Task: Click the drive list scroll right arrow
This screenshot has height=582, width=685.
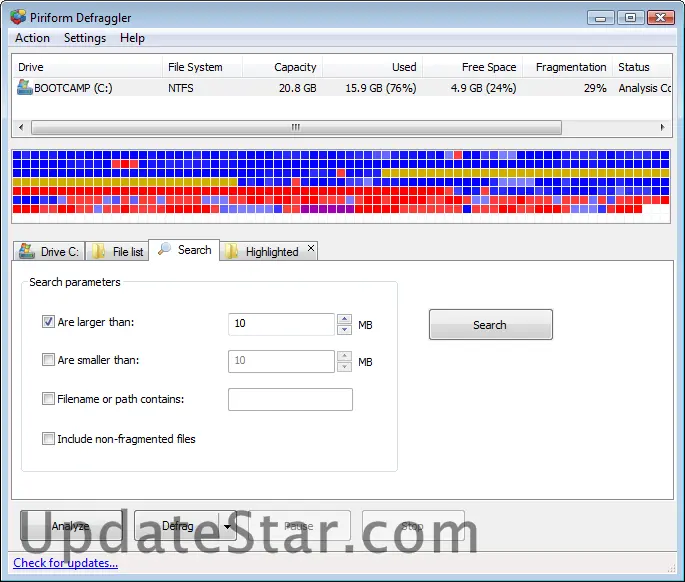Action: [662, 128]
